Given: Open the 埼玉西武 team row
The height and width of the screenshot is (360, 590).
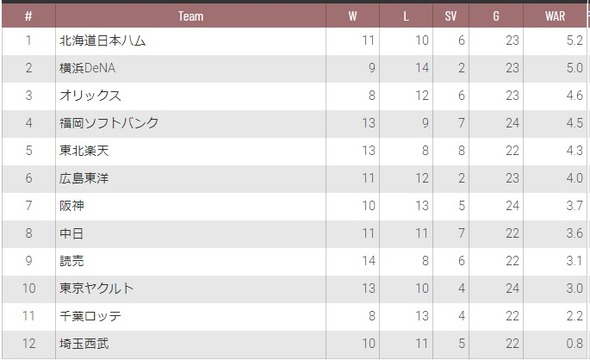Looking at the screenshot, I should [294, 343].
